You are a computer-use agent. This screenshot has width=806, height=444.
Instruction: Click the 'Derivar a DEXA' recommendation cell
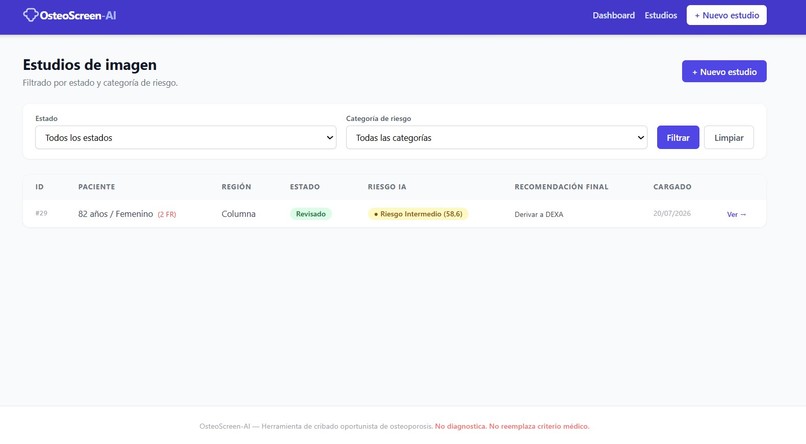coord(539,214)
